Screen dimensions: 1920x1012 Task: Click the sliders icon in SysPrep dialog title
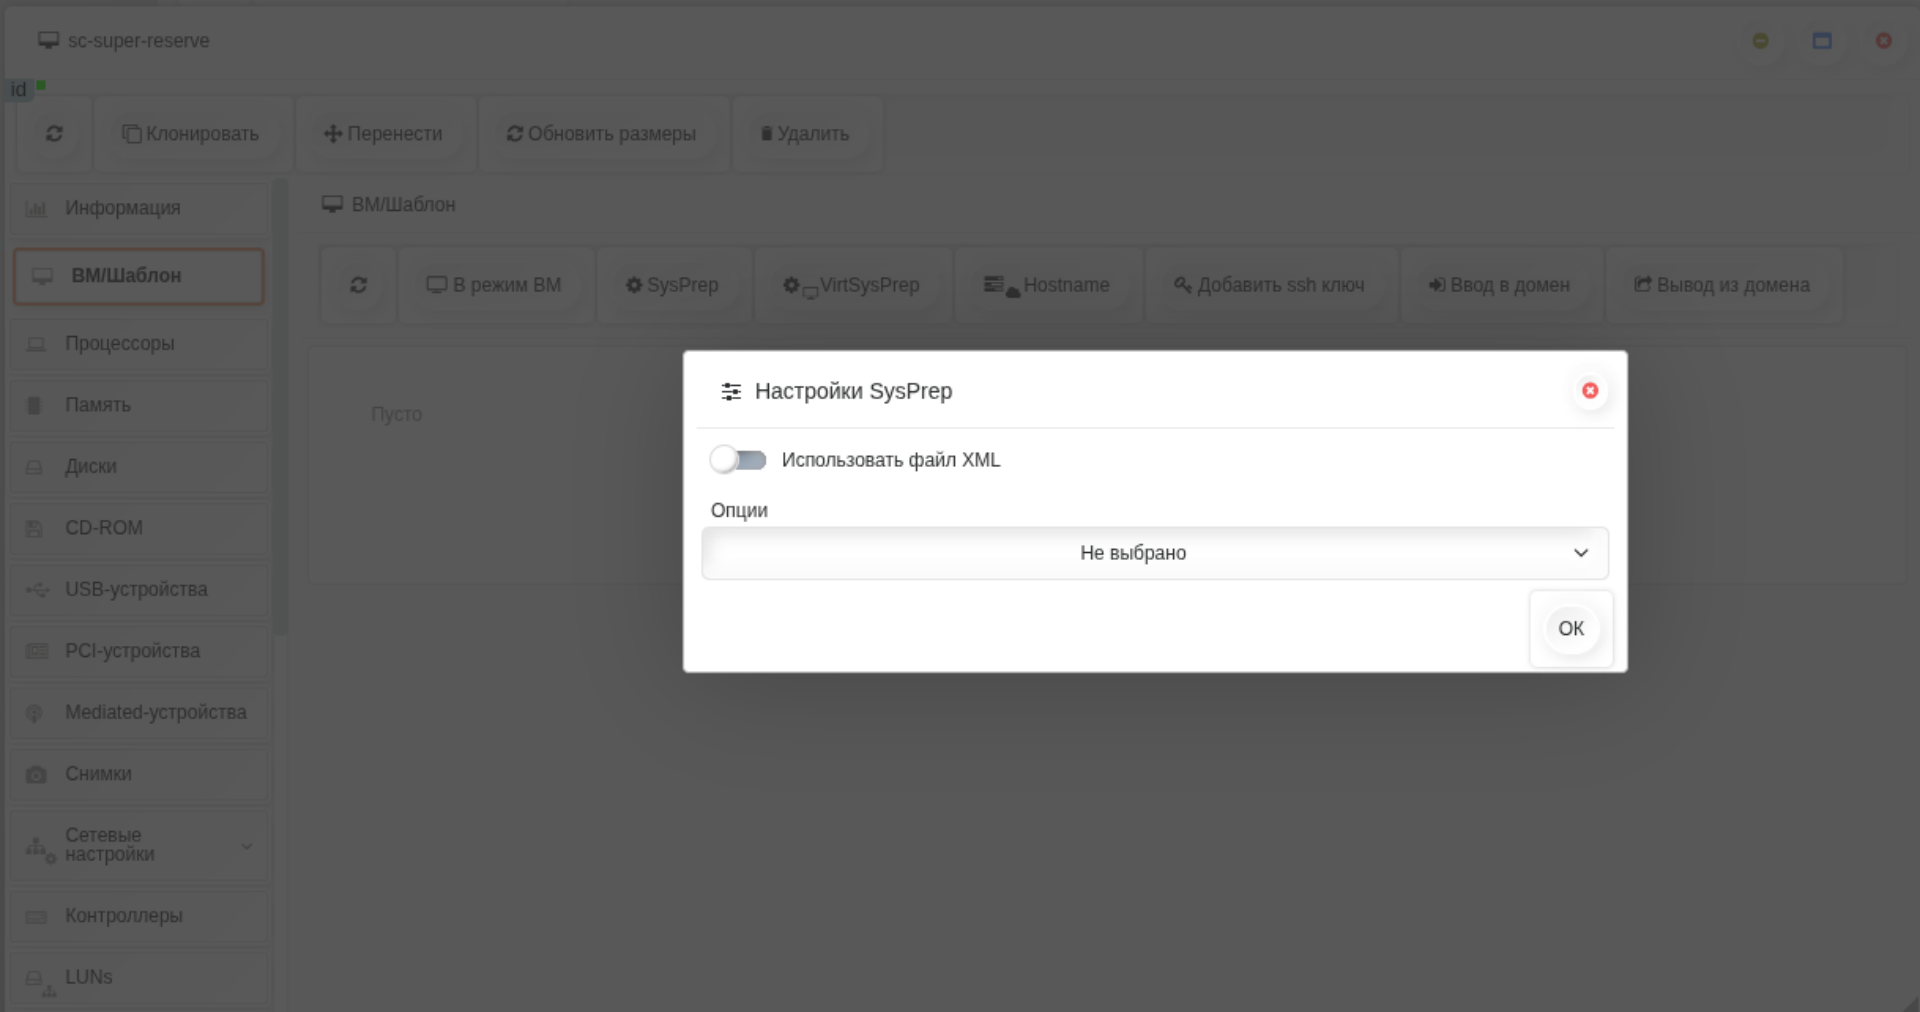click(731, 391)
